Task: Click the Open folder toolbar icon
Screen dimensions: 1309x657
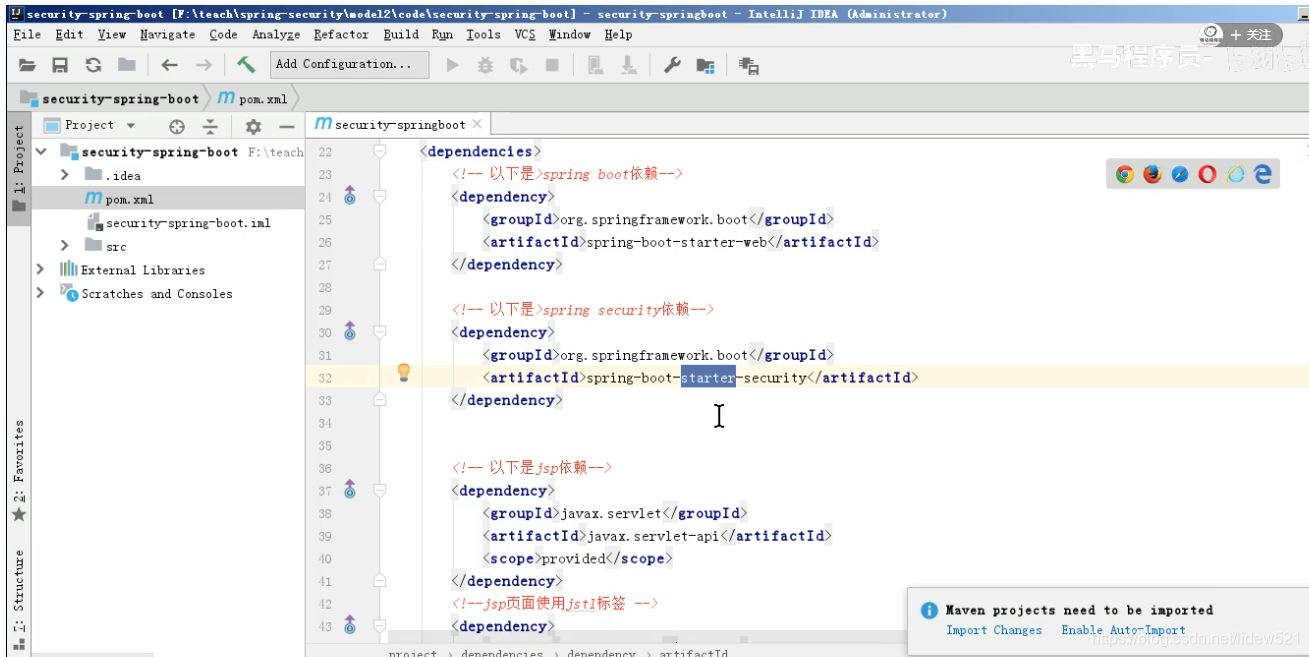Action: 28,65
